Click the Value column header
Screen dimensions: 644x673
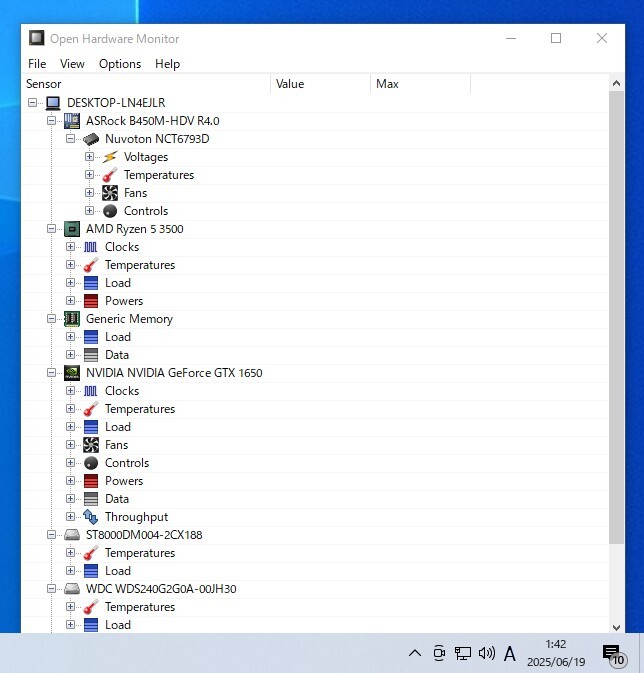click(x=320, y=84)
